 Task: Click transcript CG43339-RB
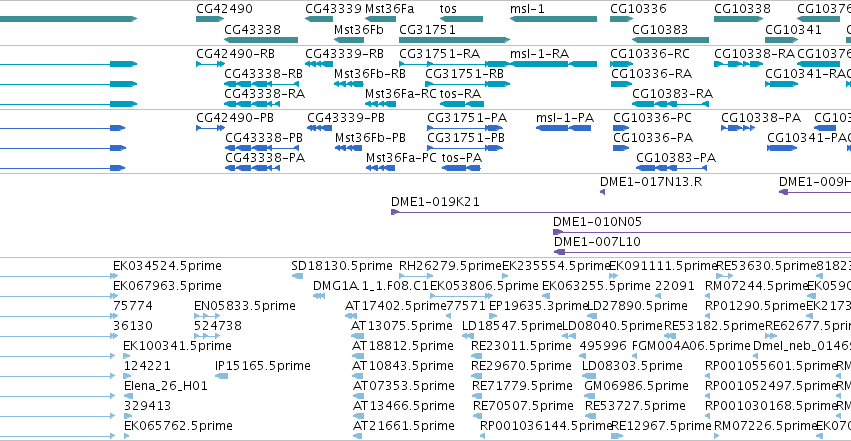pyautogui.click(x=319, y=64)
